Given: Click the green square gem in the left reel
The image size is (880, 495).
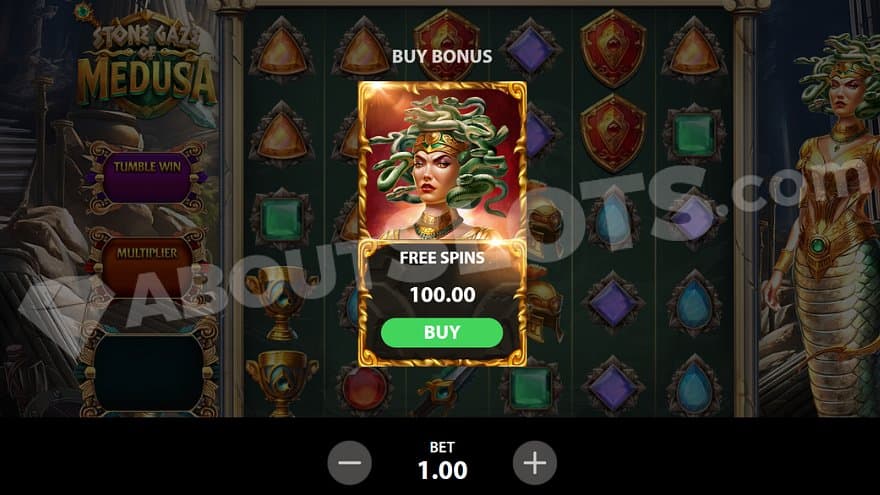Looking at the screenshot, I should [281, 219].
